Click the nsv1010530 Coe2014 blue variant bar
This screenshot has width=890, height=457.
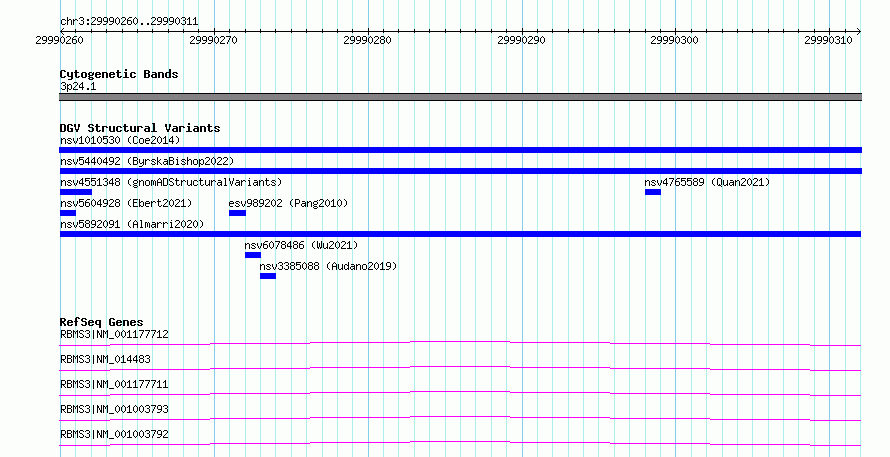pos(460,150)
